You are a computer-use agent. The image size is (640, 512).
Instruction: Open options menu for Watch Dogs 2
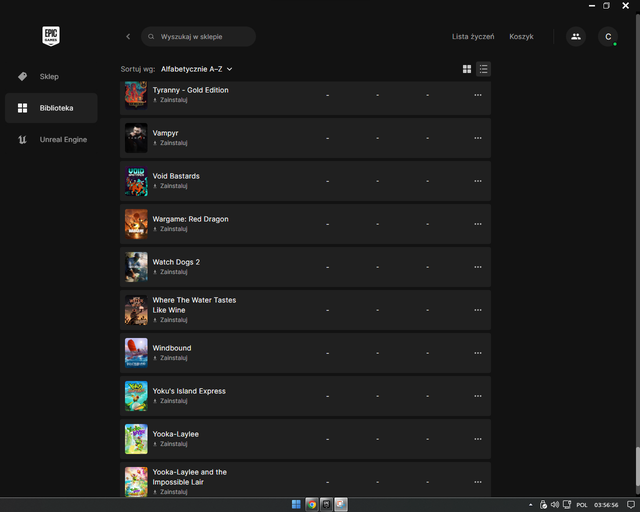pyautogui.click(x=478, y=267)
